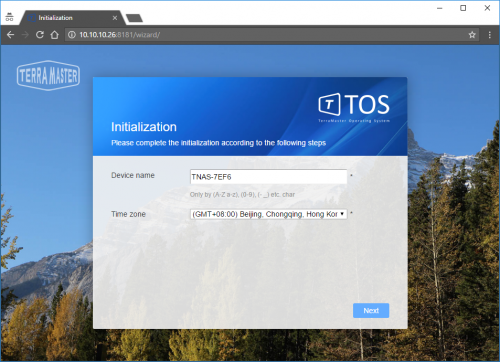Click the TOS logo in header
This screenshot has width=500, height=362.
pyautogui.click(x=354, y=107)
